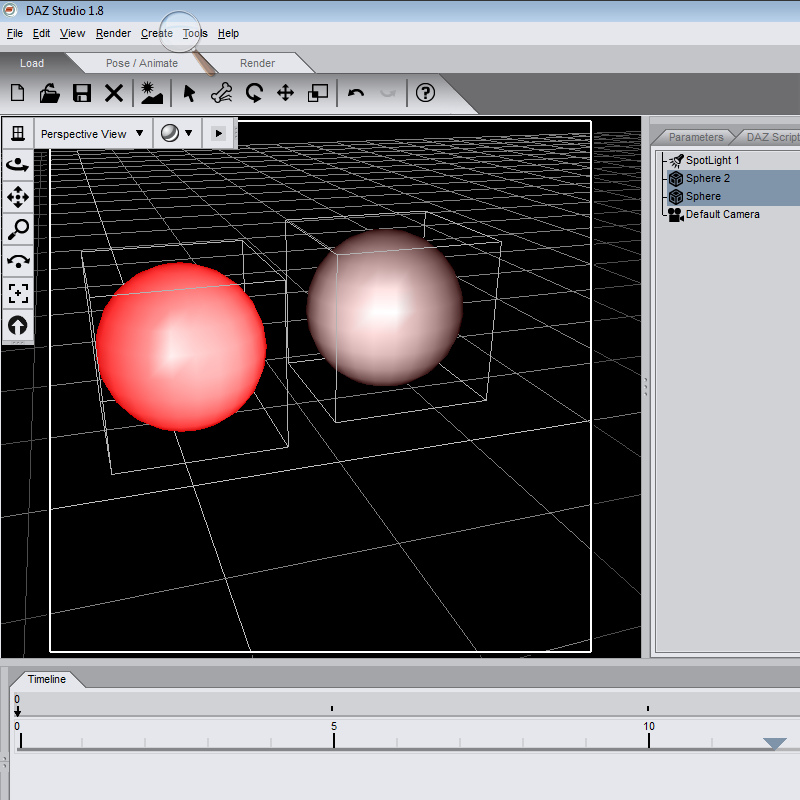This screenshot has height=800, width=800.
Task: Open the shading sphere style dropdown
Action: click(177, 133)
